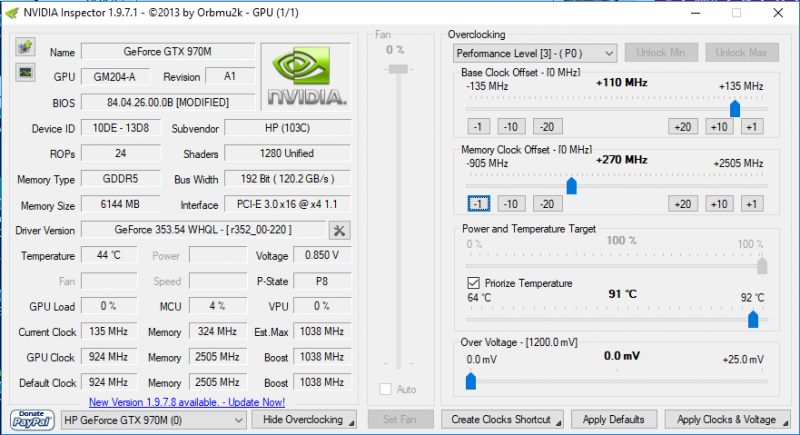Click the MCU value 4 %
Viewport: 800px width, 435px height.
pos(218,306)
